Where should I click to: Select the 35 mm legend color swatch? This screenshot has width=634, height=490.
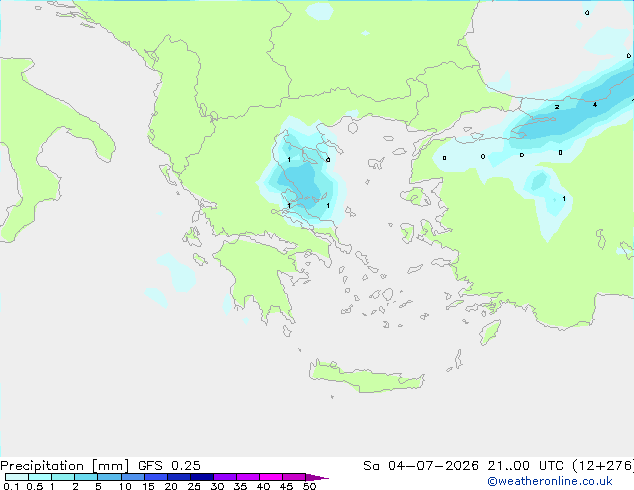[x=248, y=477]
